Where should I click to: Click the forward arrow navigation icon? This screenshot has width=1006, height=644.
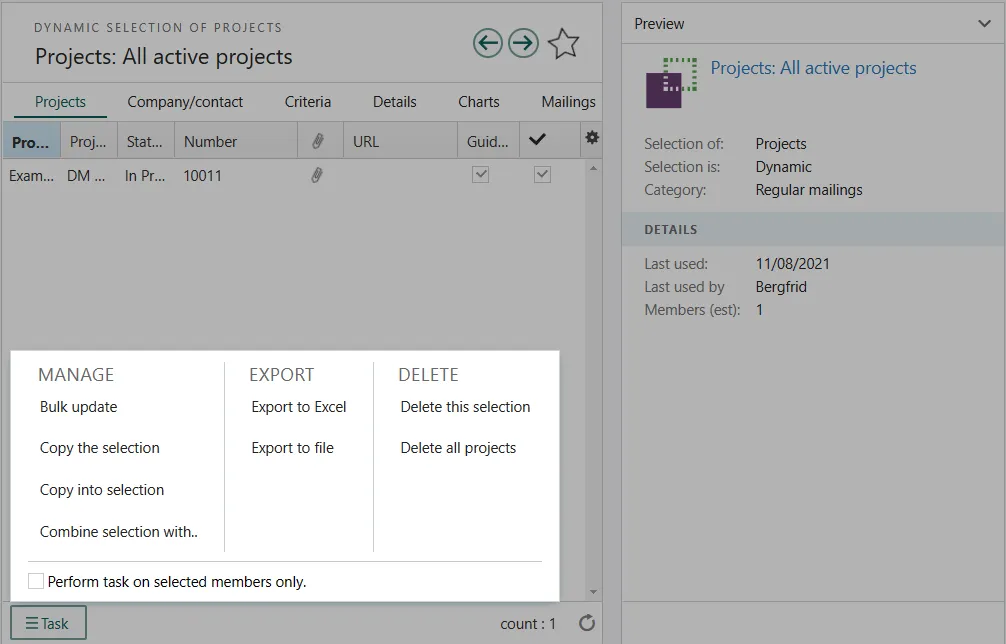(x=523, y=43)
